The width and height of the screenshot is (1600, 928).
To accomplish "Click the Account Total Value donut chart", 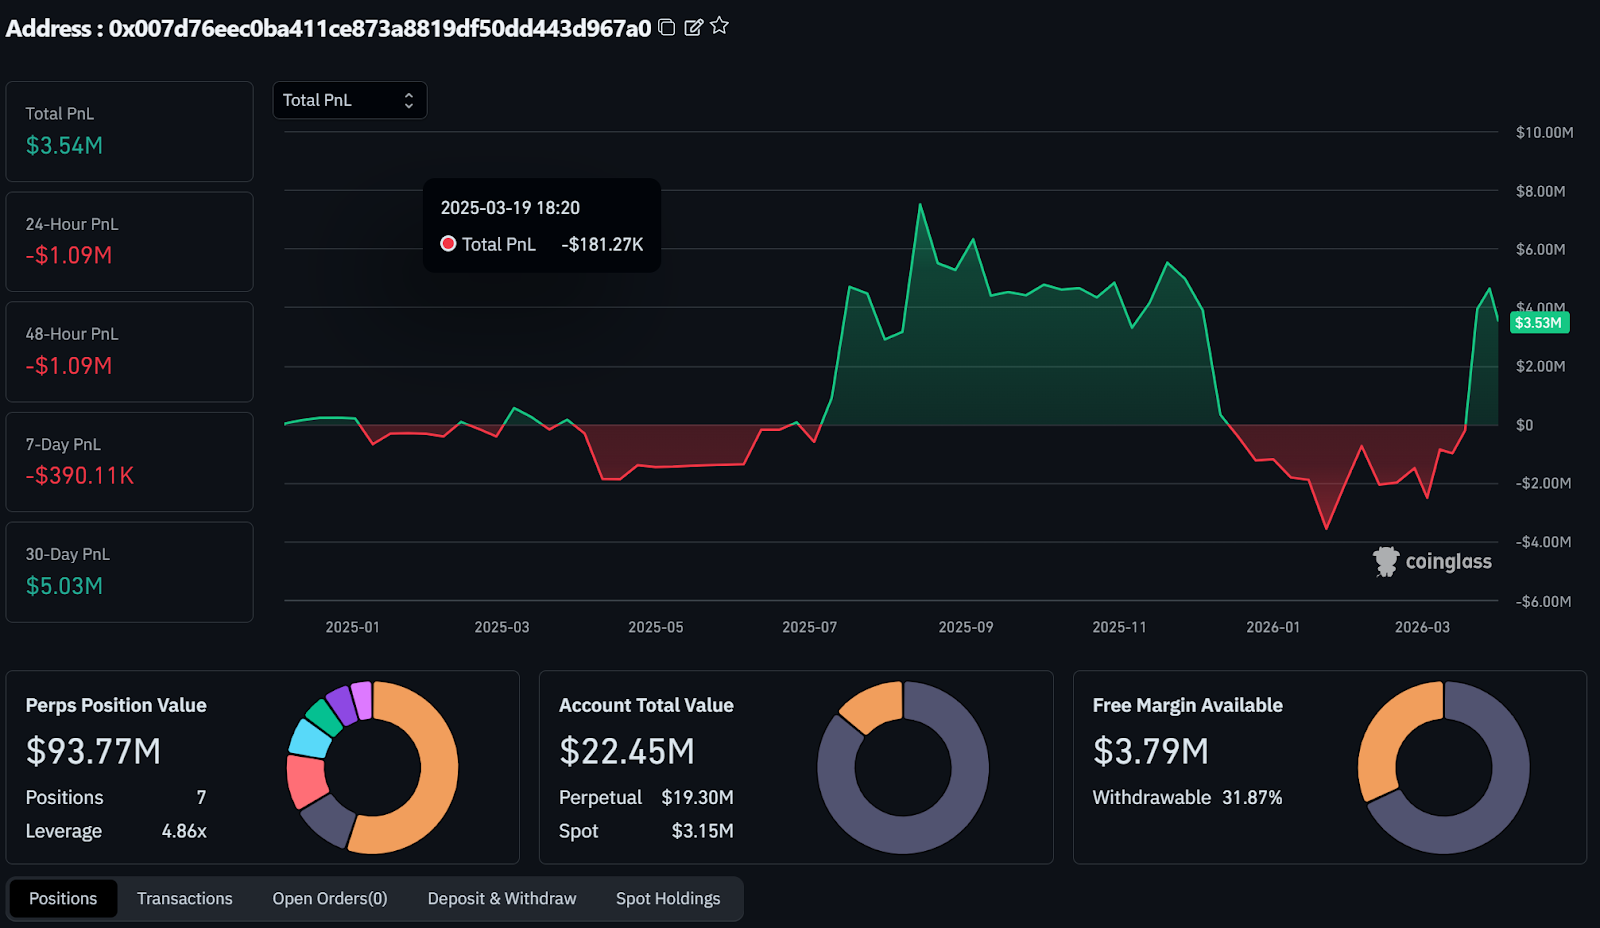I will tap(902, 767).
